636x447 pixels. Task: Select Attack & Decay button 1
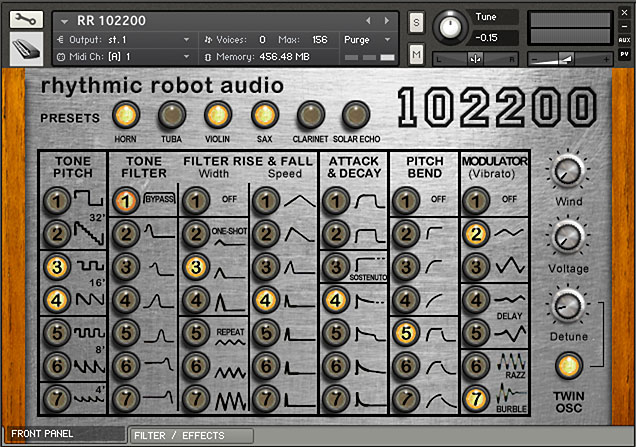pyautogui.click(x=336, y=201)
